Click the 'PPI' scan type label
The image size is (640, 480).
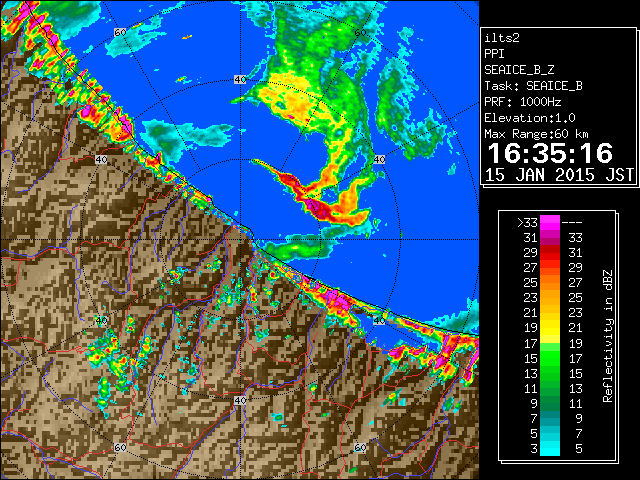click(494, 54)
